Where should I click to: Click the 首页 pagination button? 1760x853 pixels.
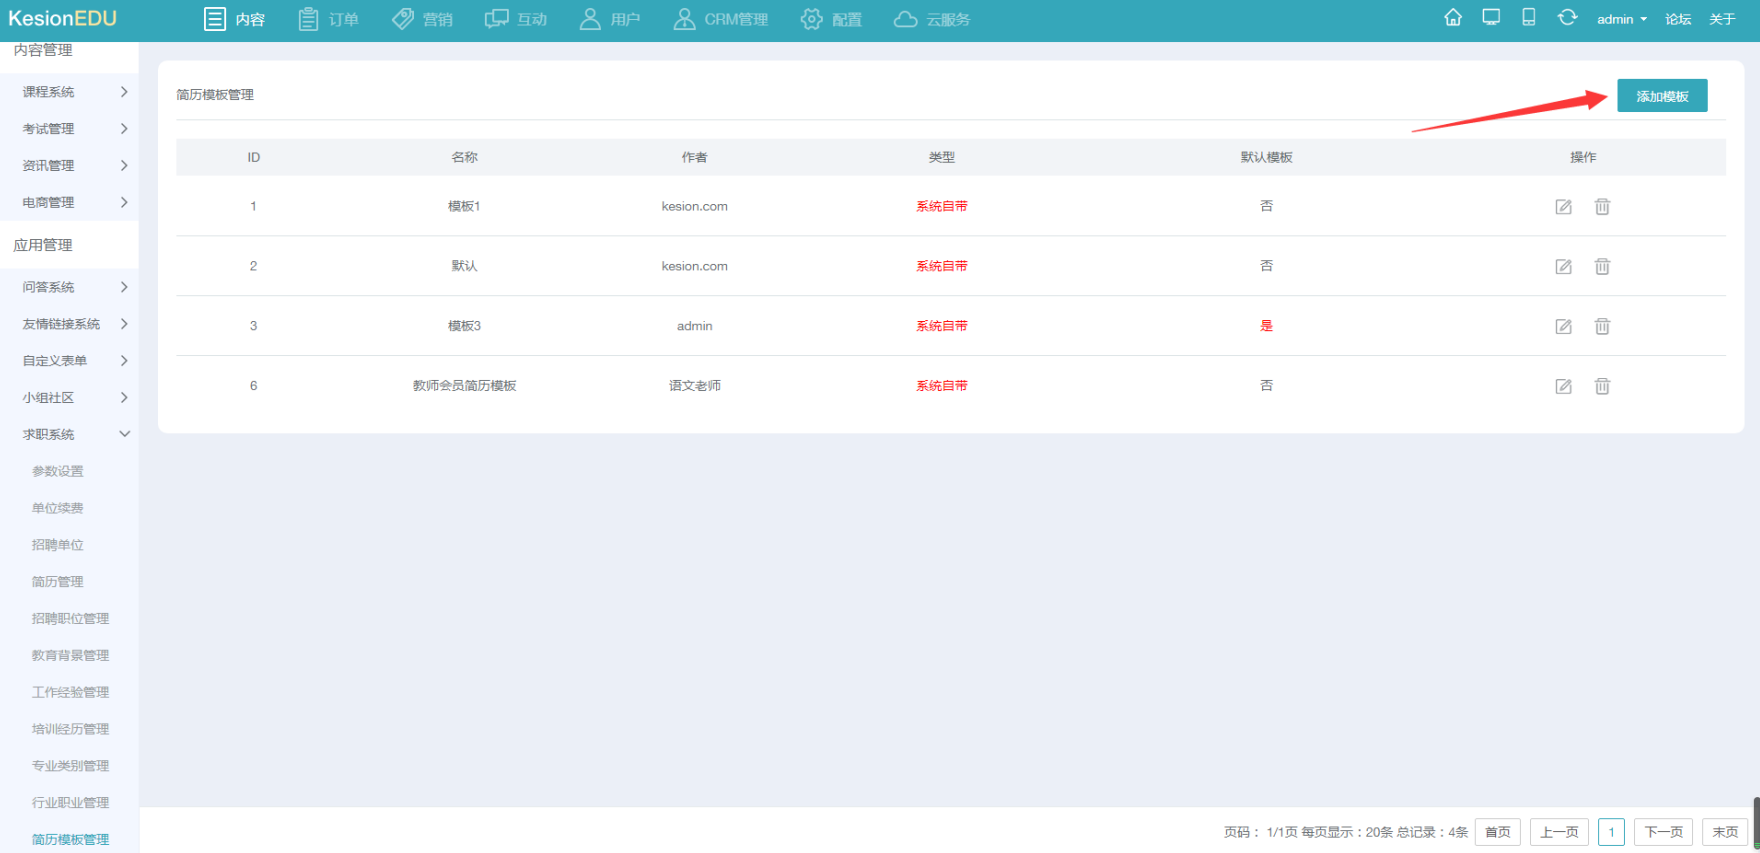(1498, 832)
